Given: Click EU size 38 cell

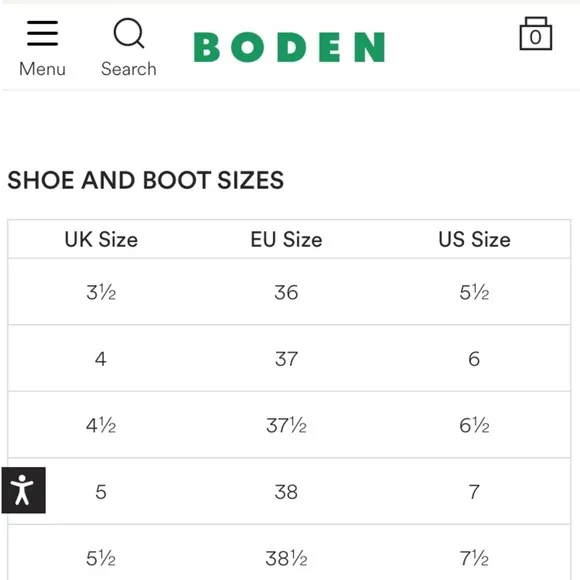Looking at the screenshot, I should (286, 492).
